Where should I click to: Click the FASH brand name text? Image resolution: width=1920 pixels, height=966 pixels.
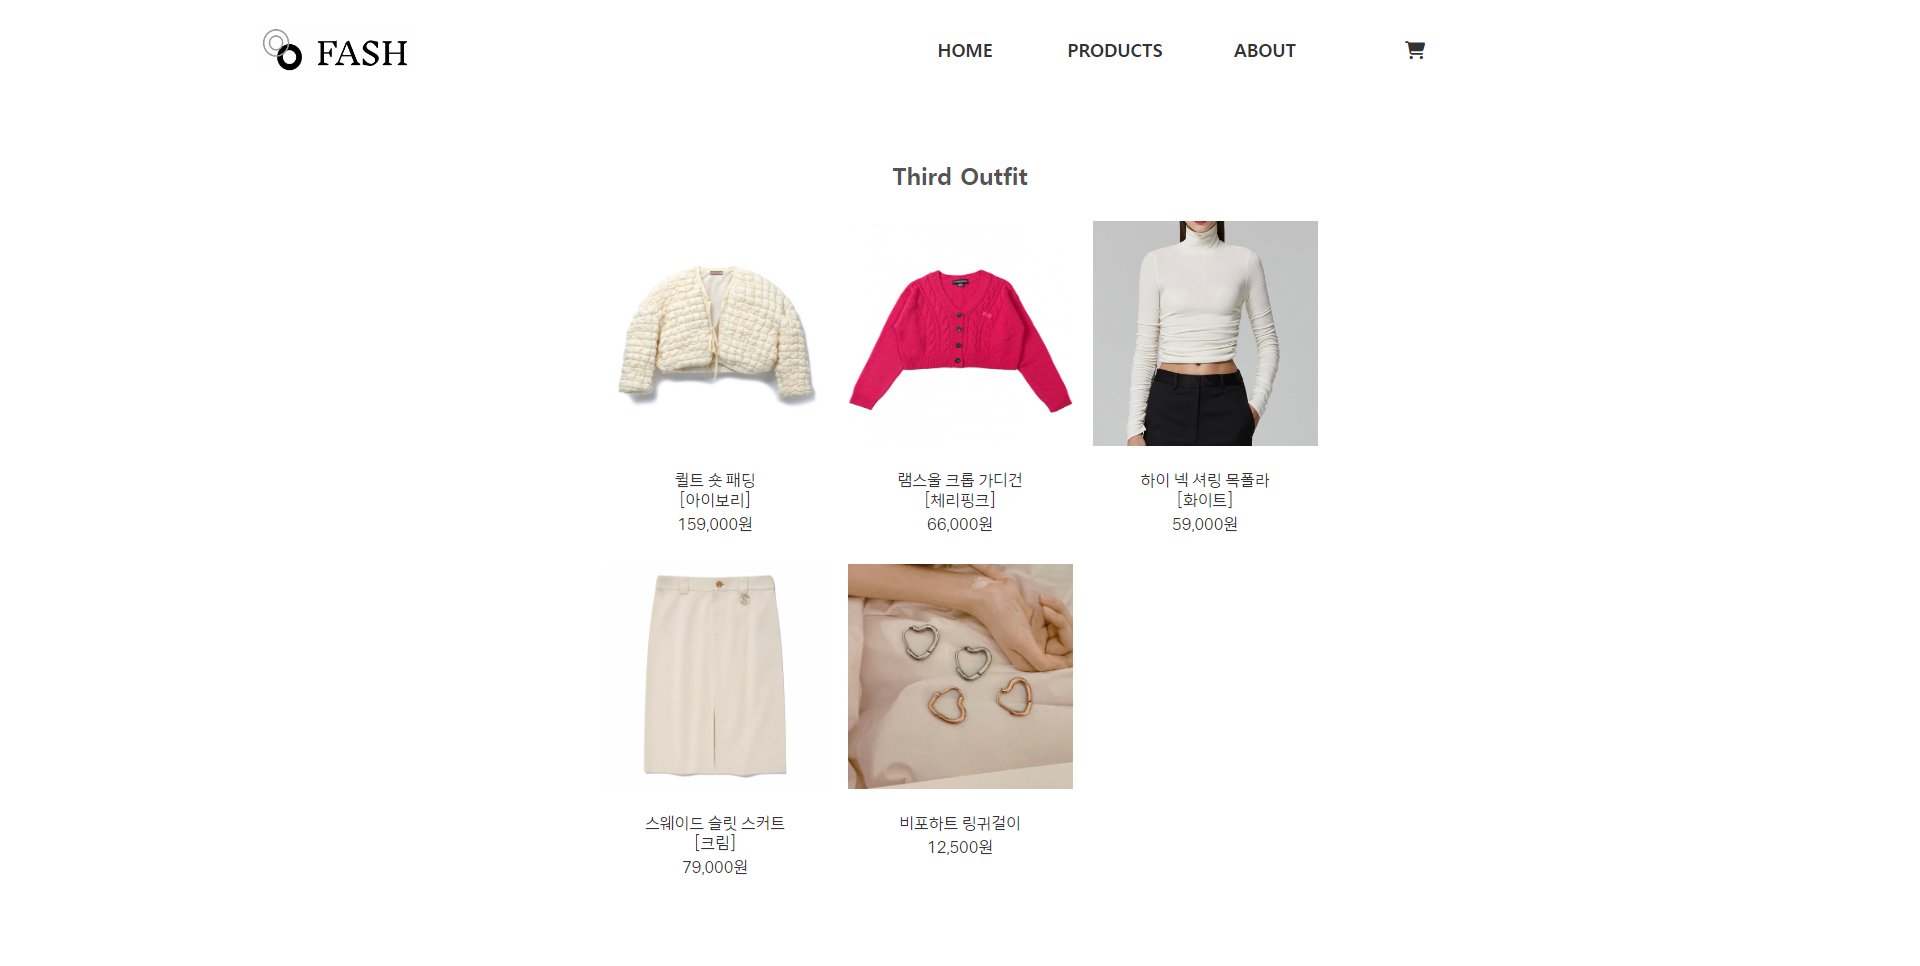(362, 53)
